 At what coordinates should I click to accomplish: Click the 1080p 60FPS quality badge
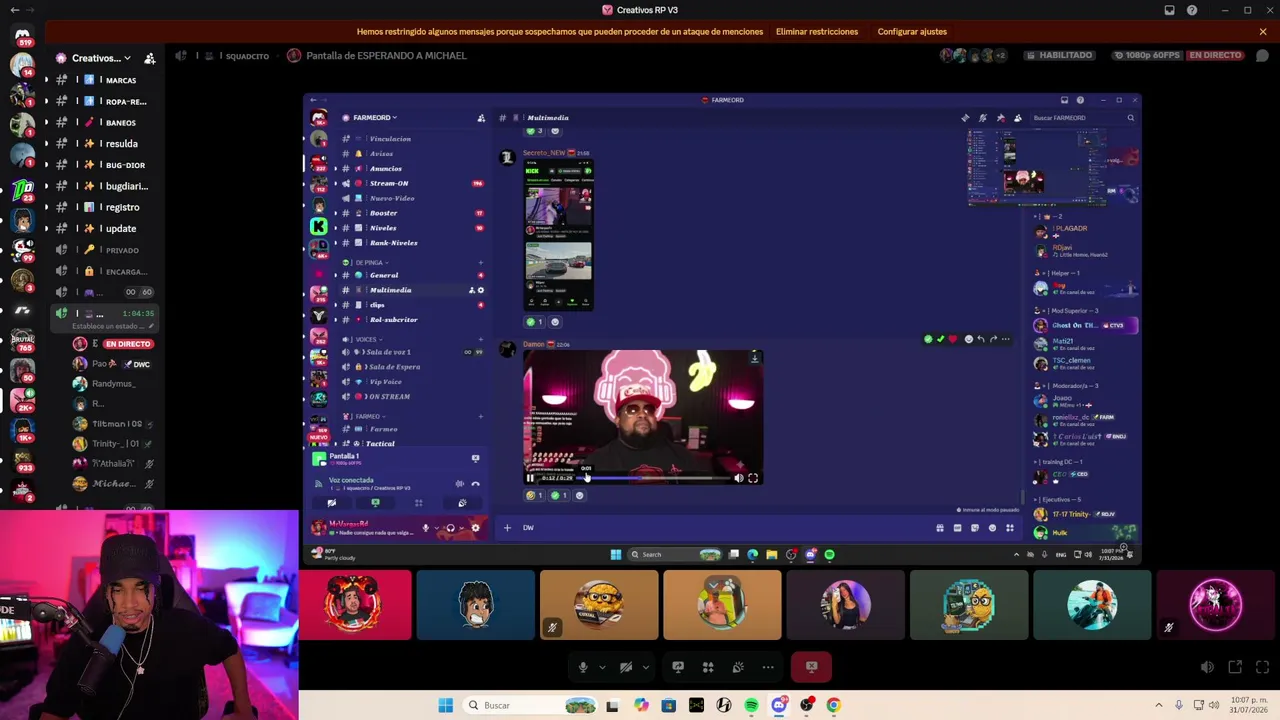(1146, 56)
